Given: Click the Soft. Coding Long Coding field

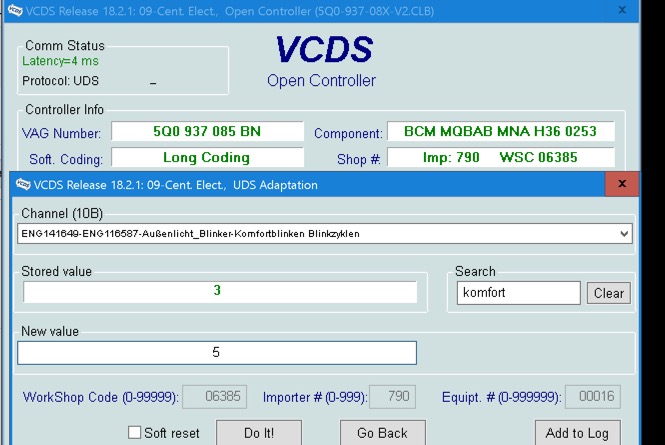Looking at the screenshot, I should tap(207, 157).
